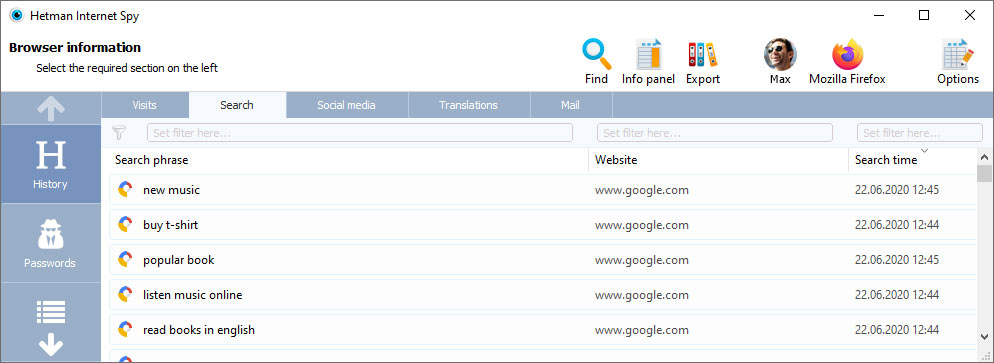This screenshot has height=363, width=994.
Task: Click the sidebar up arrow
Action: coord(51,108)
